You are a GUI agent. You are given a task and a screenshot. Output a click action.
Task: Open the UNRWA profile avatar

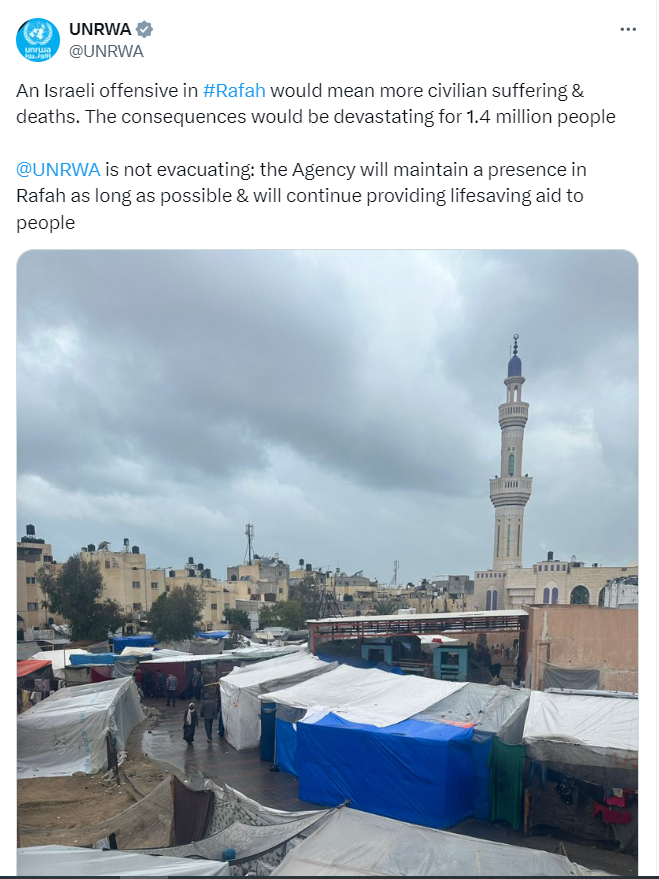click(x=38, y=40)
